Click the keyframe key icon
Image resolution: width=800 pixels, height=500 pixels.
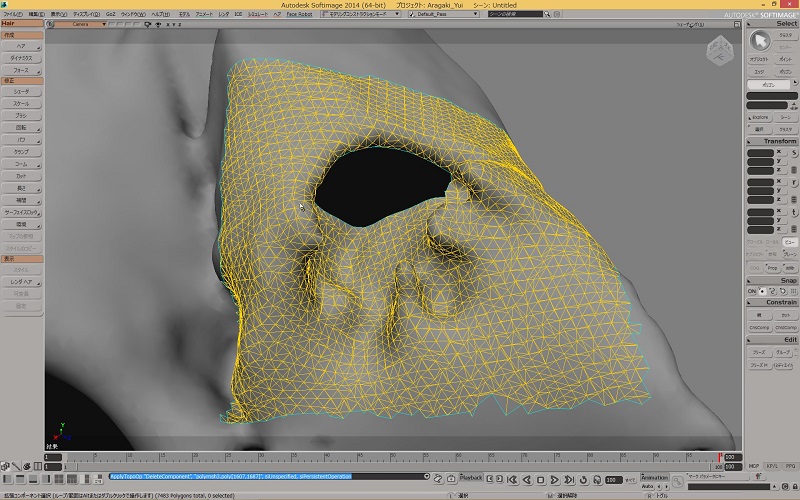677,481
